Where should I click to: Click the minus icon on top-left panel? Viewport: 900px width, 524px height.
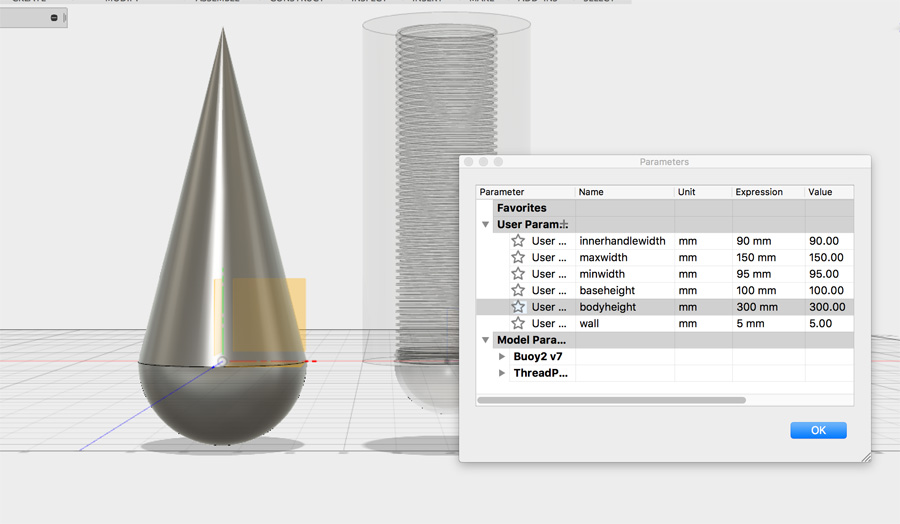54,18
